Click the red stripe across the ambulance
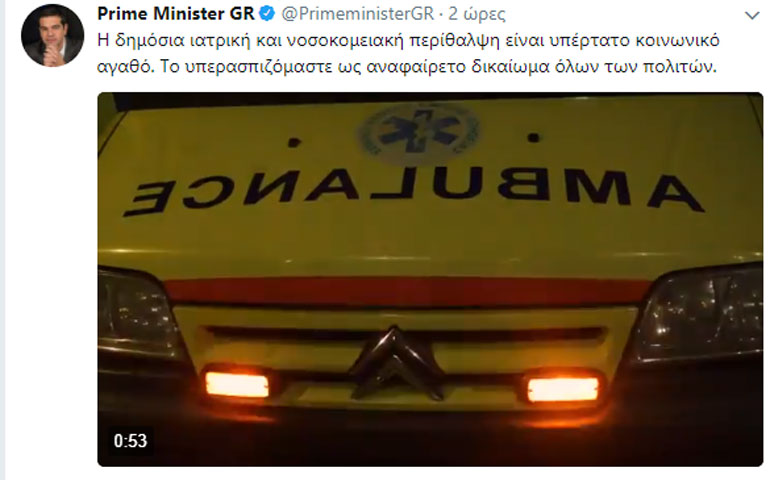 pyautogui.click(x=409, y=291)
